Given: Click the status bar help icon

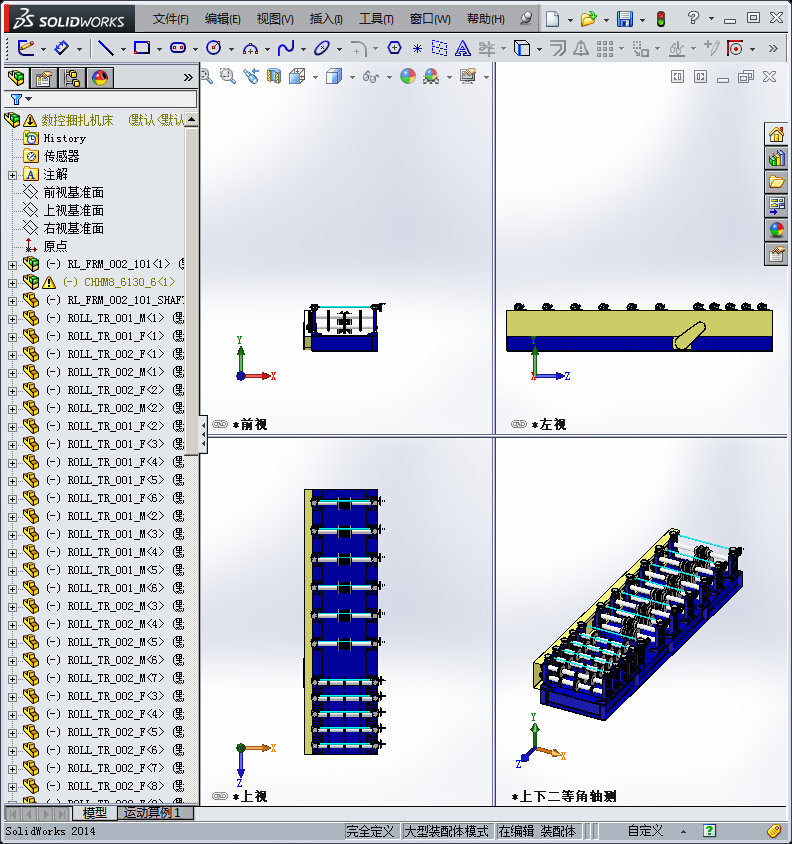Looking at the screenshot, I should (x=710, y=831).
